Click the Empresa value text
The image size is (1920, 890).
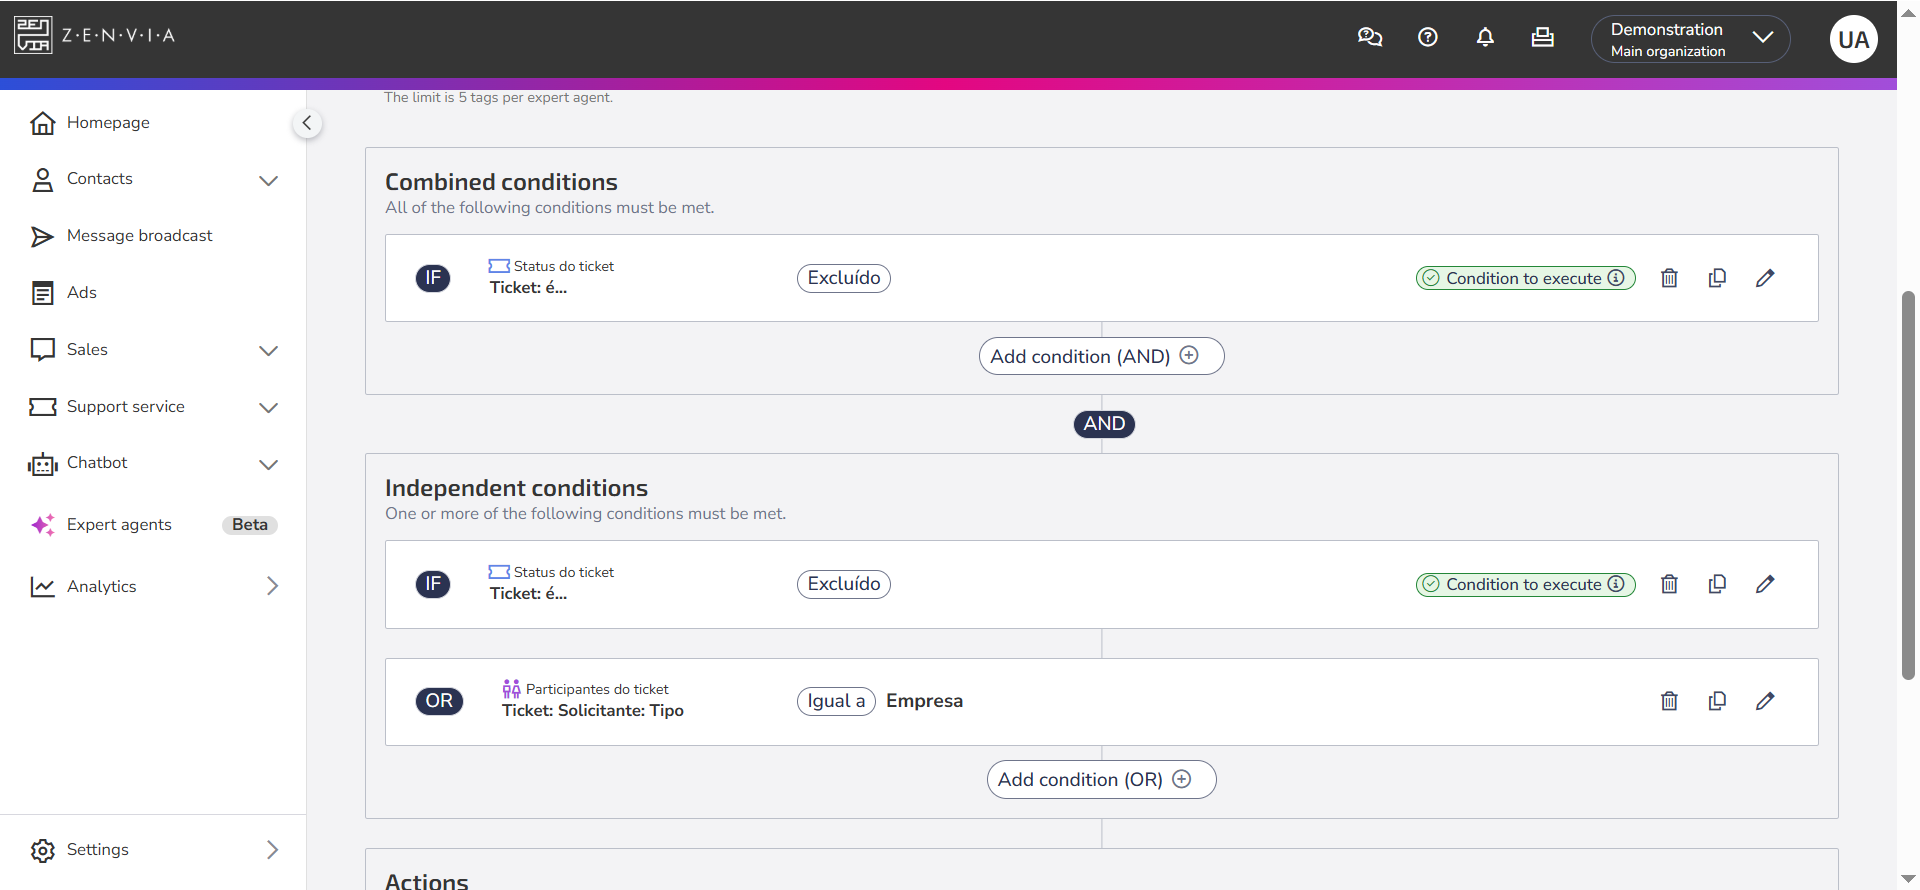pyautogui.click(x=924, y=701)
